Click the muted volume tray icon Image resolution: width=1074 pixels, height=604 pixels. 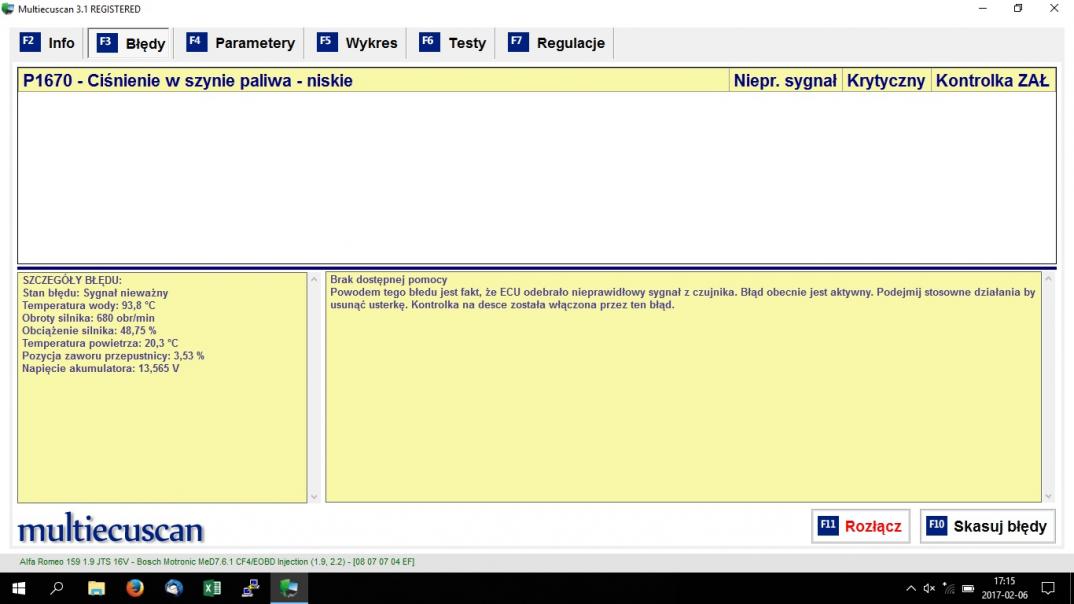click(x=929, y=588)
